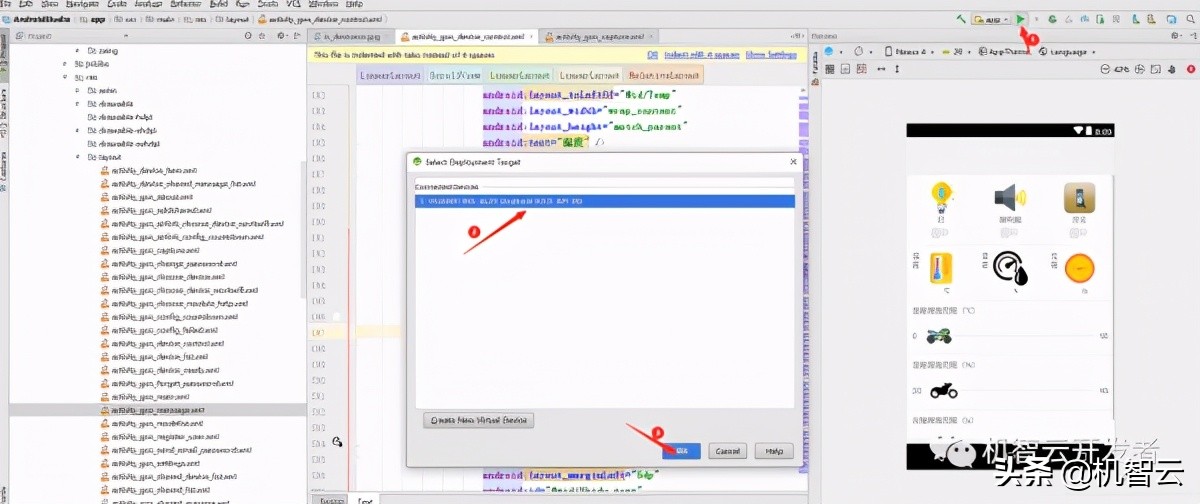Viewport: 1200px width, 504px height.
Task: Click the green motorcycle slider in phone preview
Action: pyautogui.click(x=939, y=336)
